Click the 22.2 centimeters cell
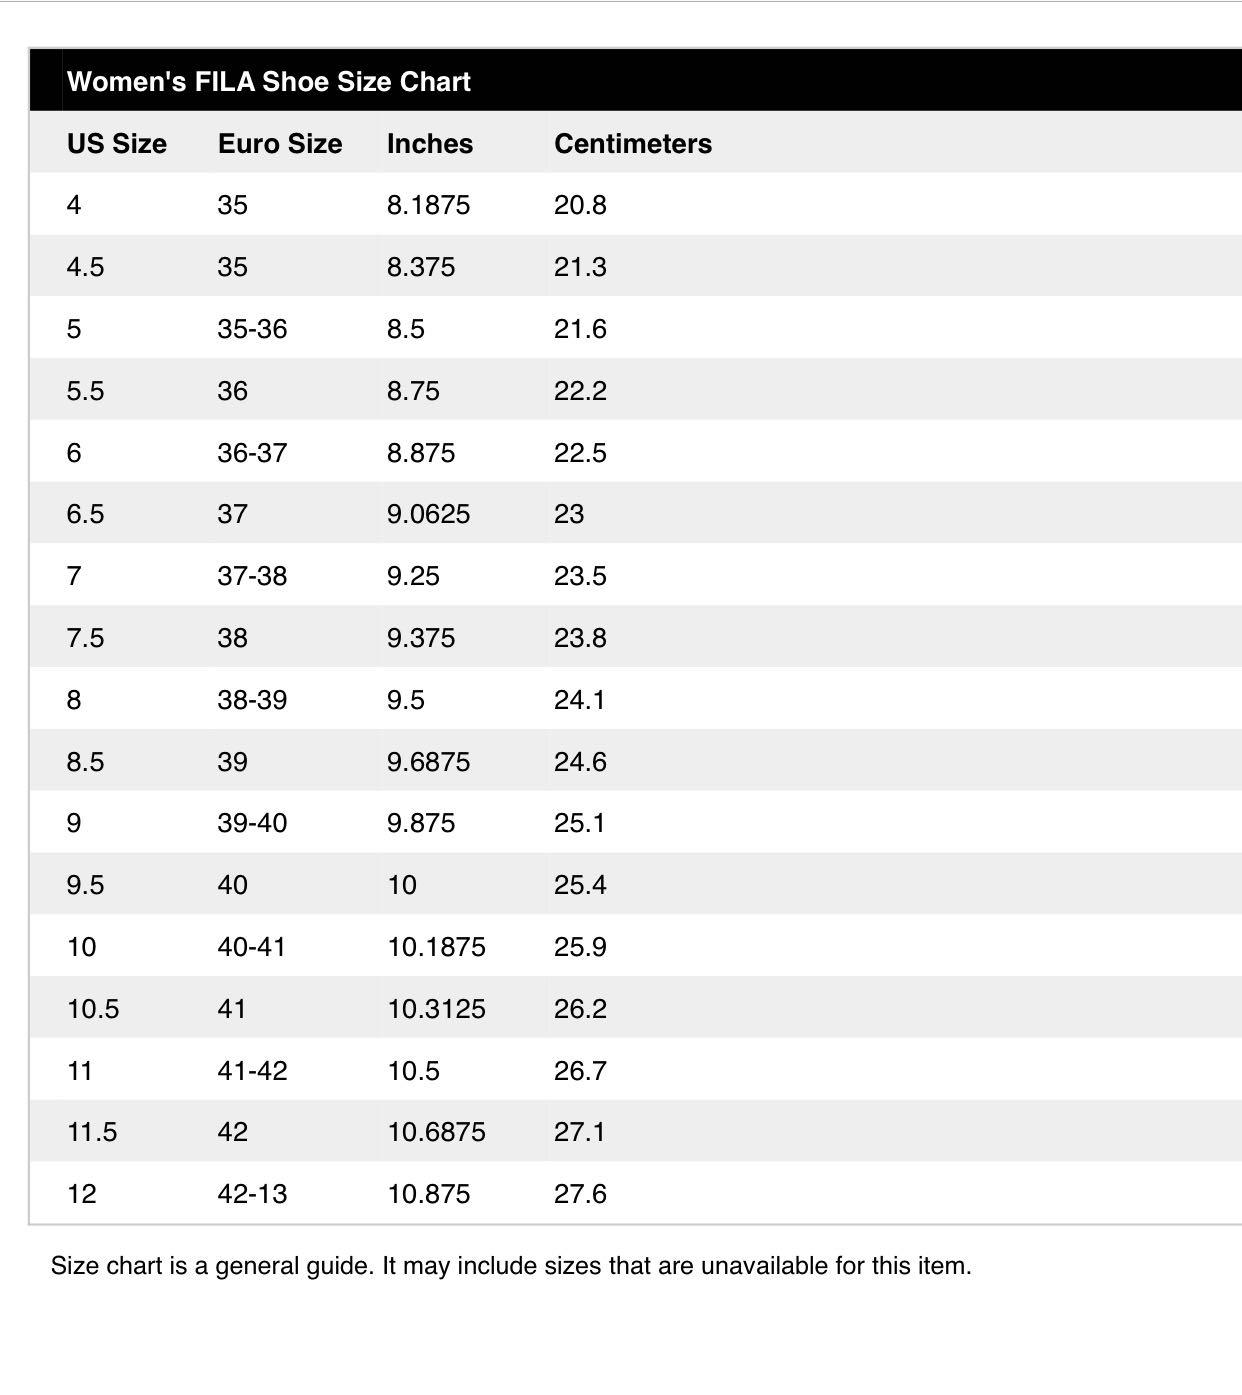The width and height of the screenshot is (1242, 1395). [x=580, y=391]
